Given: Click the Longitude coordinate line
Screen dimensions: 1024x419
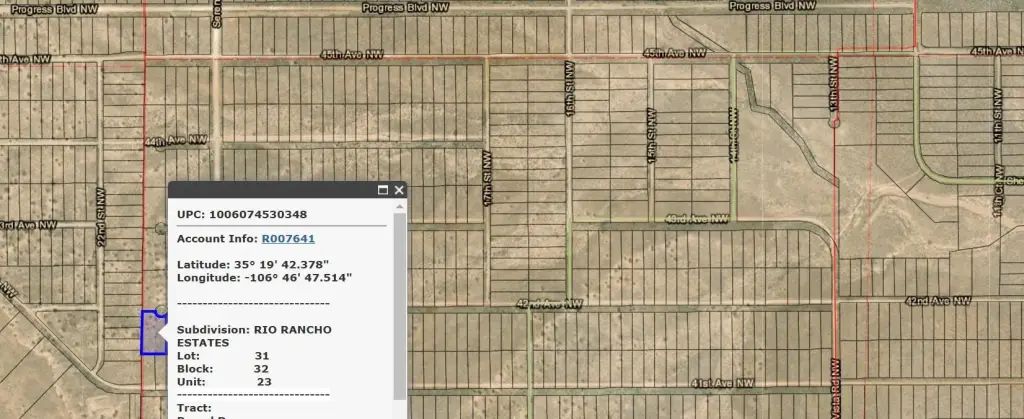Looking at the screenshot, I should pos(264,277).
